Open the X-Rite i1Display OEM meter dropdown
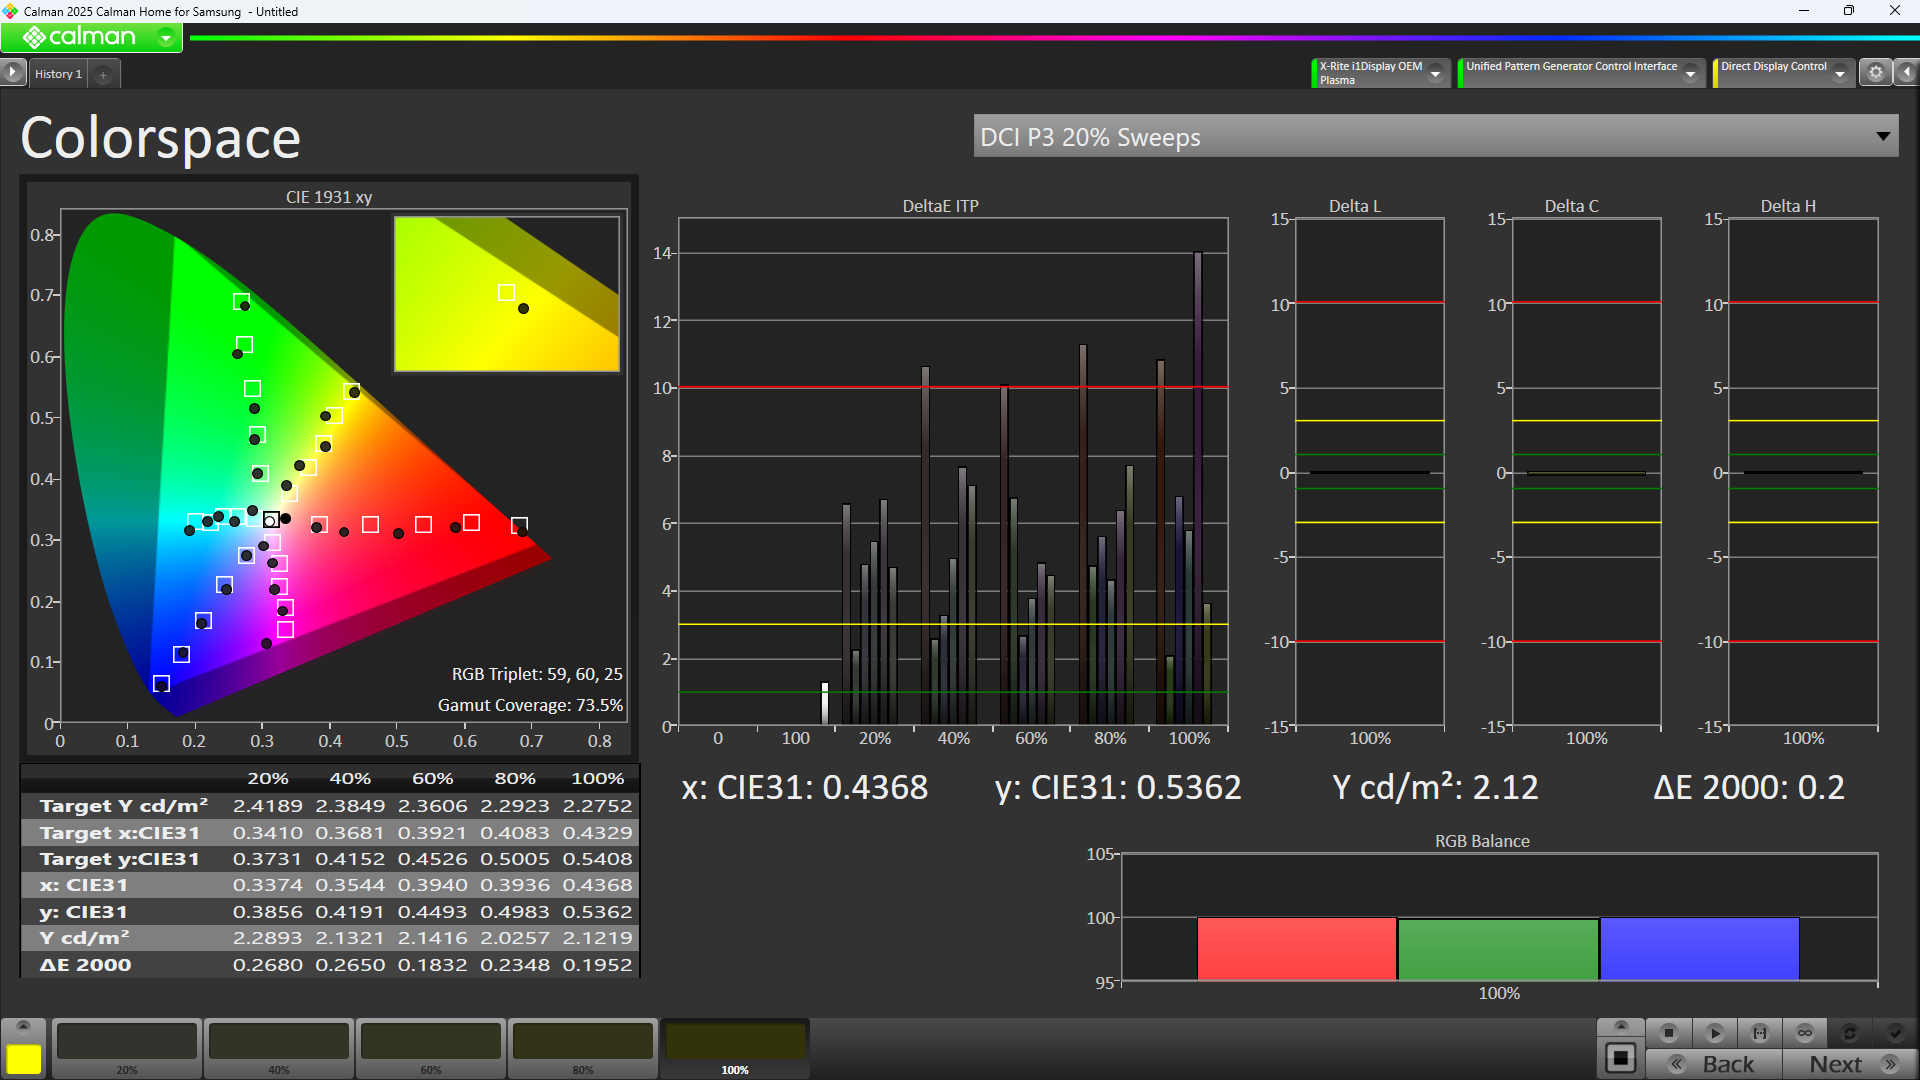 point(1435,74)
